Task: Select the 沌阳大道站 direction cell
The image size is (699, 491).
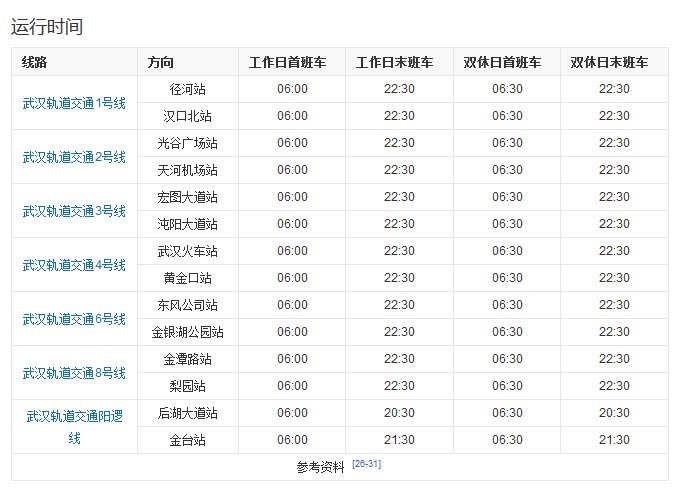Action: [x=188, y=224]
